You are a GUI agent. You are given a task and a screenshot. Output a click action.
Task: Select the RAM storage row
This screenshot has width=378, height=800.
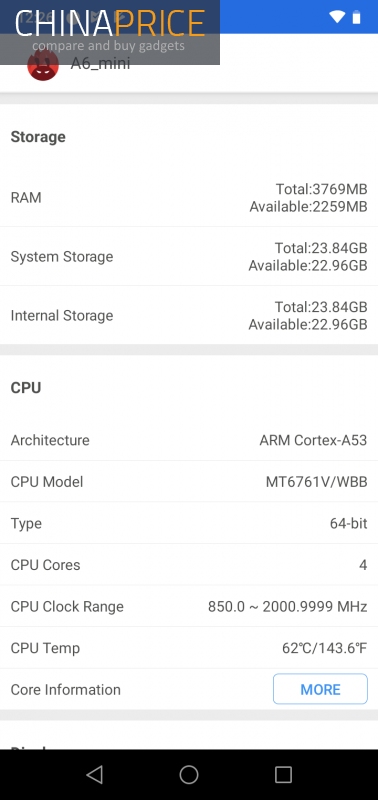pyautogui.click(x=189, y=197)
